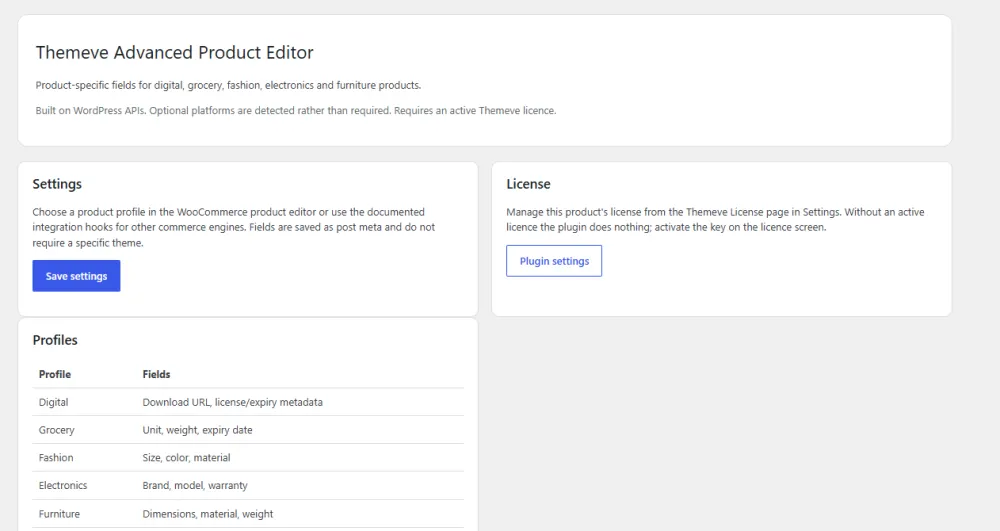Image resolution: width=1000 pixels, height=531 pixels.
Task: Select the Grocery profile cell
Action: [57, 430]
